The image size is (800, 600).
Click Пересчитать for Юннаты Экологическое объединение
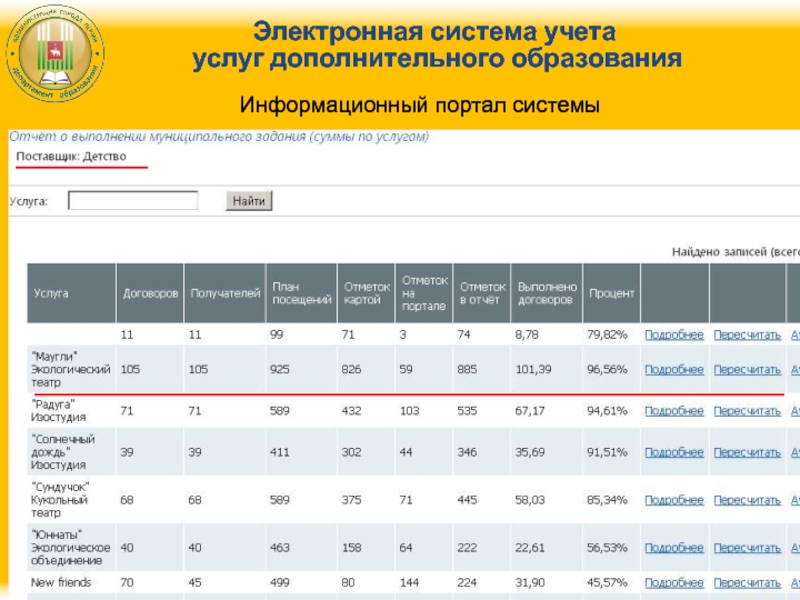click(x=746, y=547)
